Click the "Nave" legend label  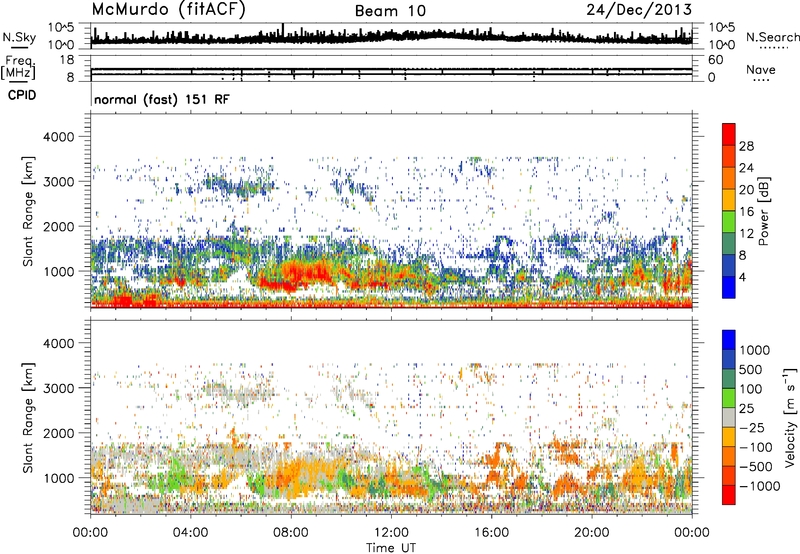(761, 69)
